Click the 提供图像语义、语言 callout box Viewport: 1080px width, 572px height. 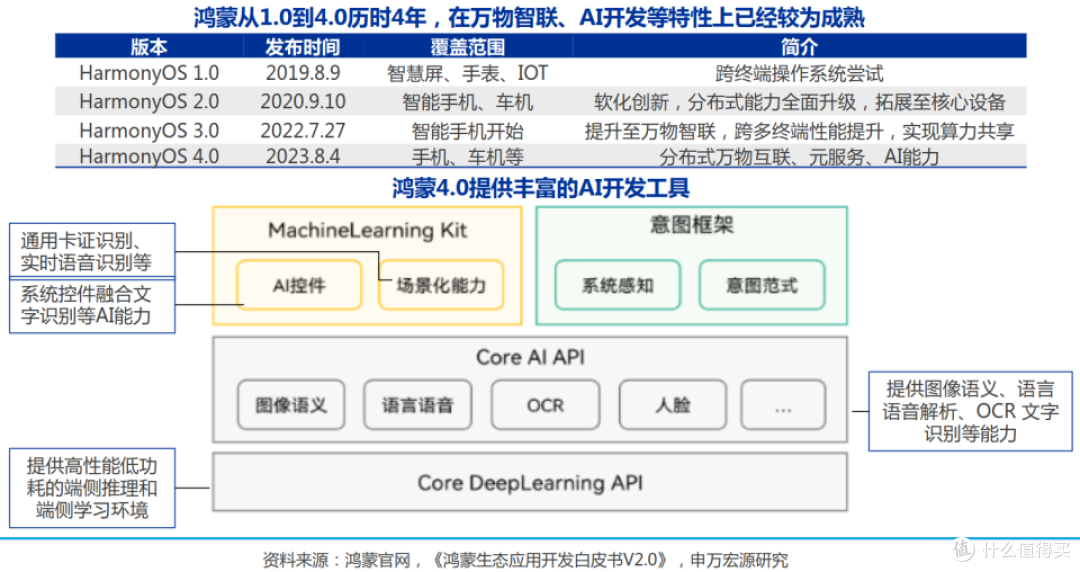(970, 411)
